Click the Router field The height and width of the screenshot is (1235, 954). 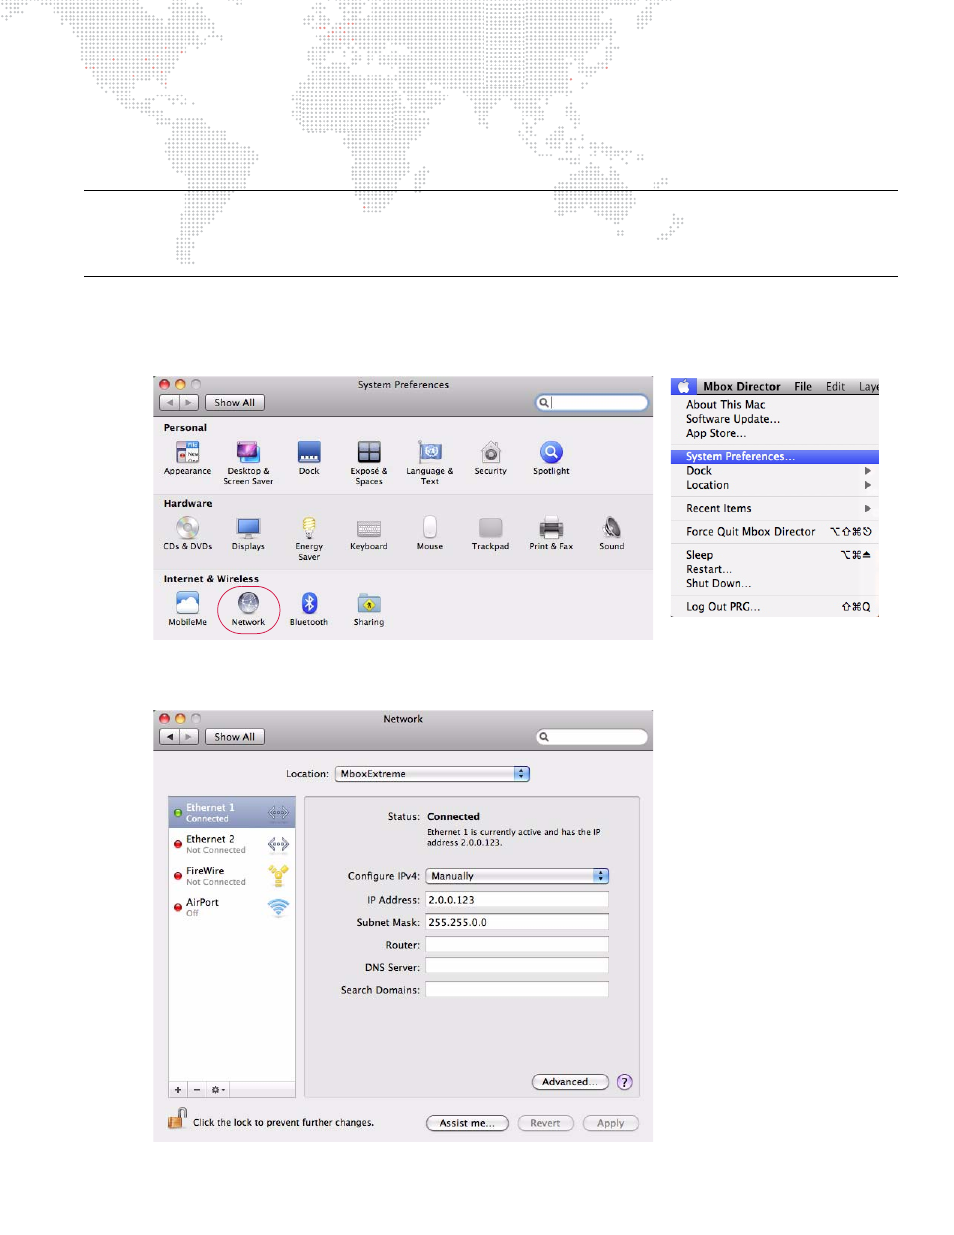click(517, 945)
